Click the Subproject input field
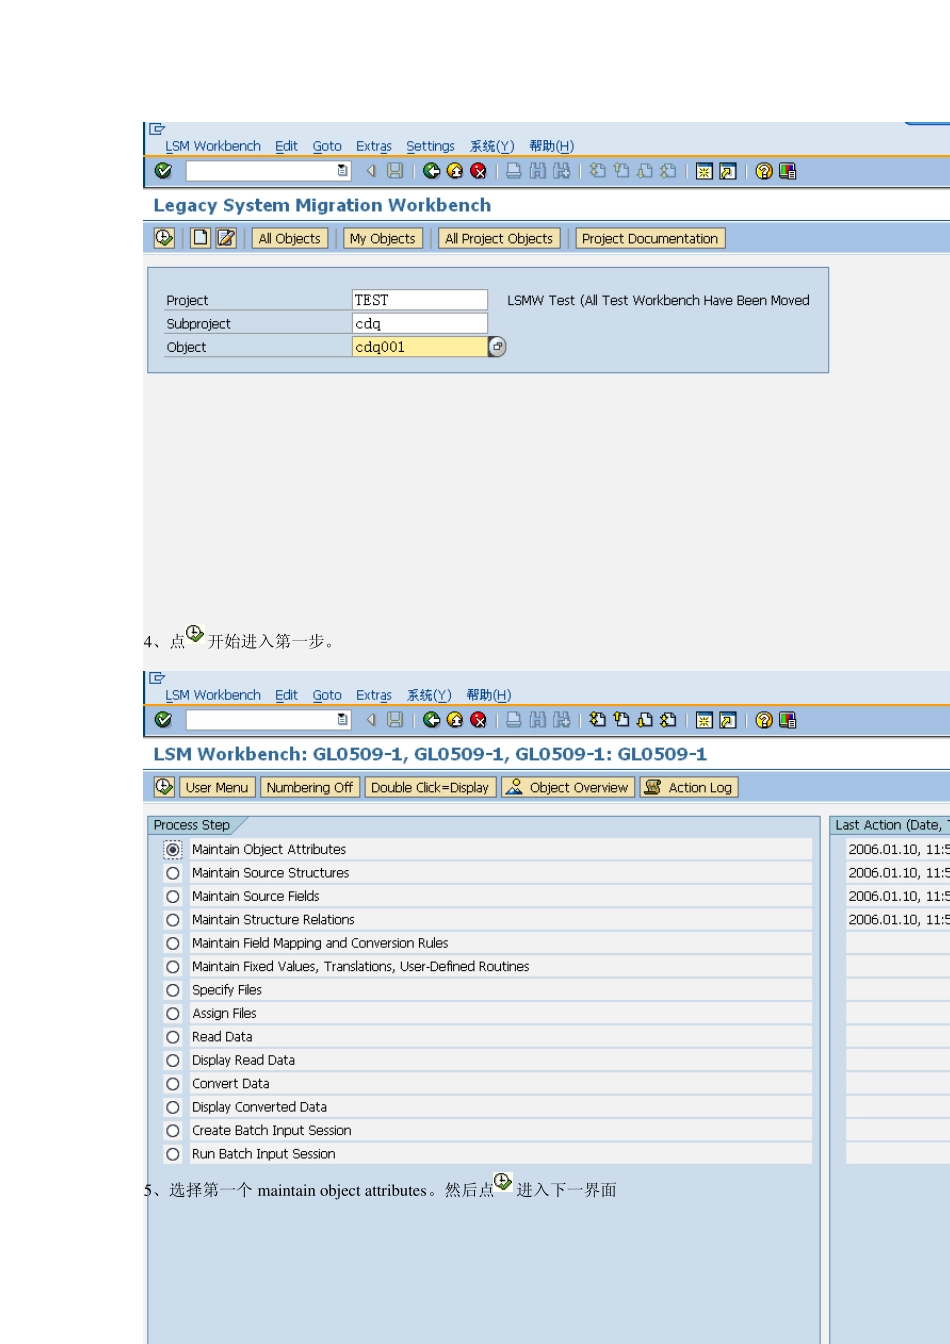 [419, 323]
